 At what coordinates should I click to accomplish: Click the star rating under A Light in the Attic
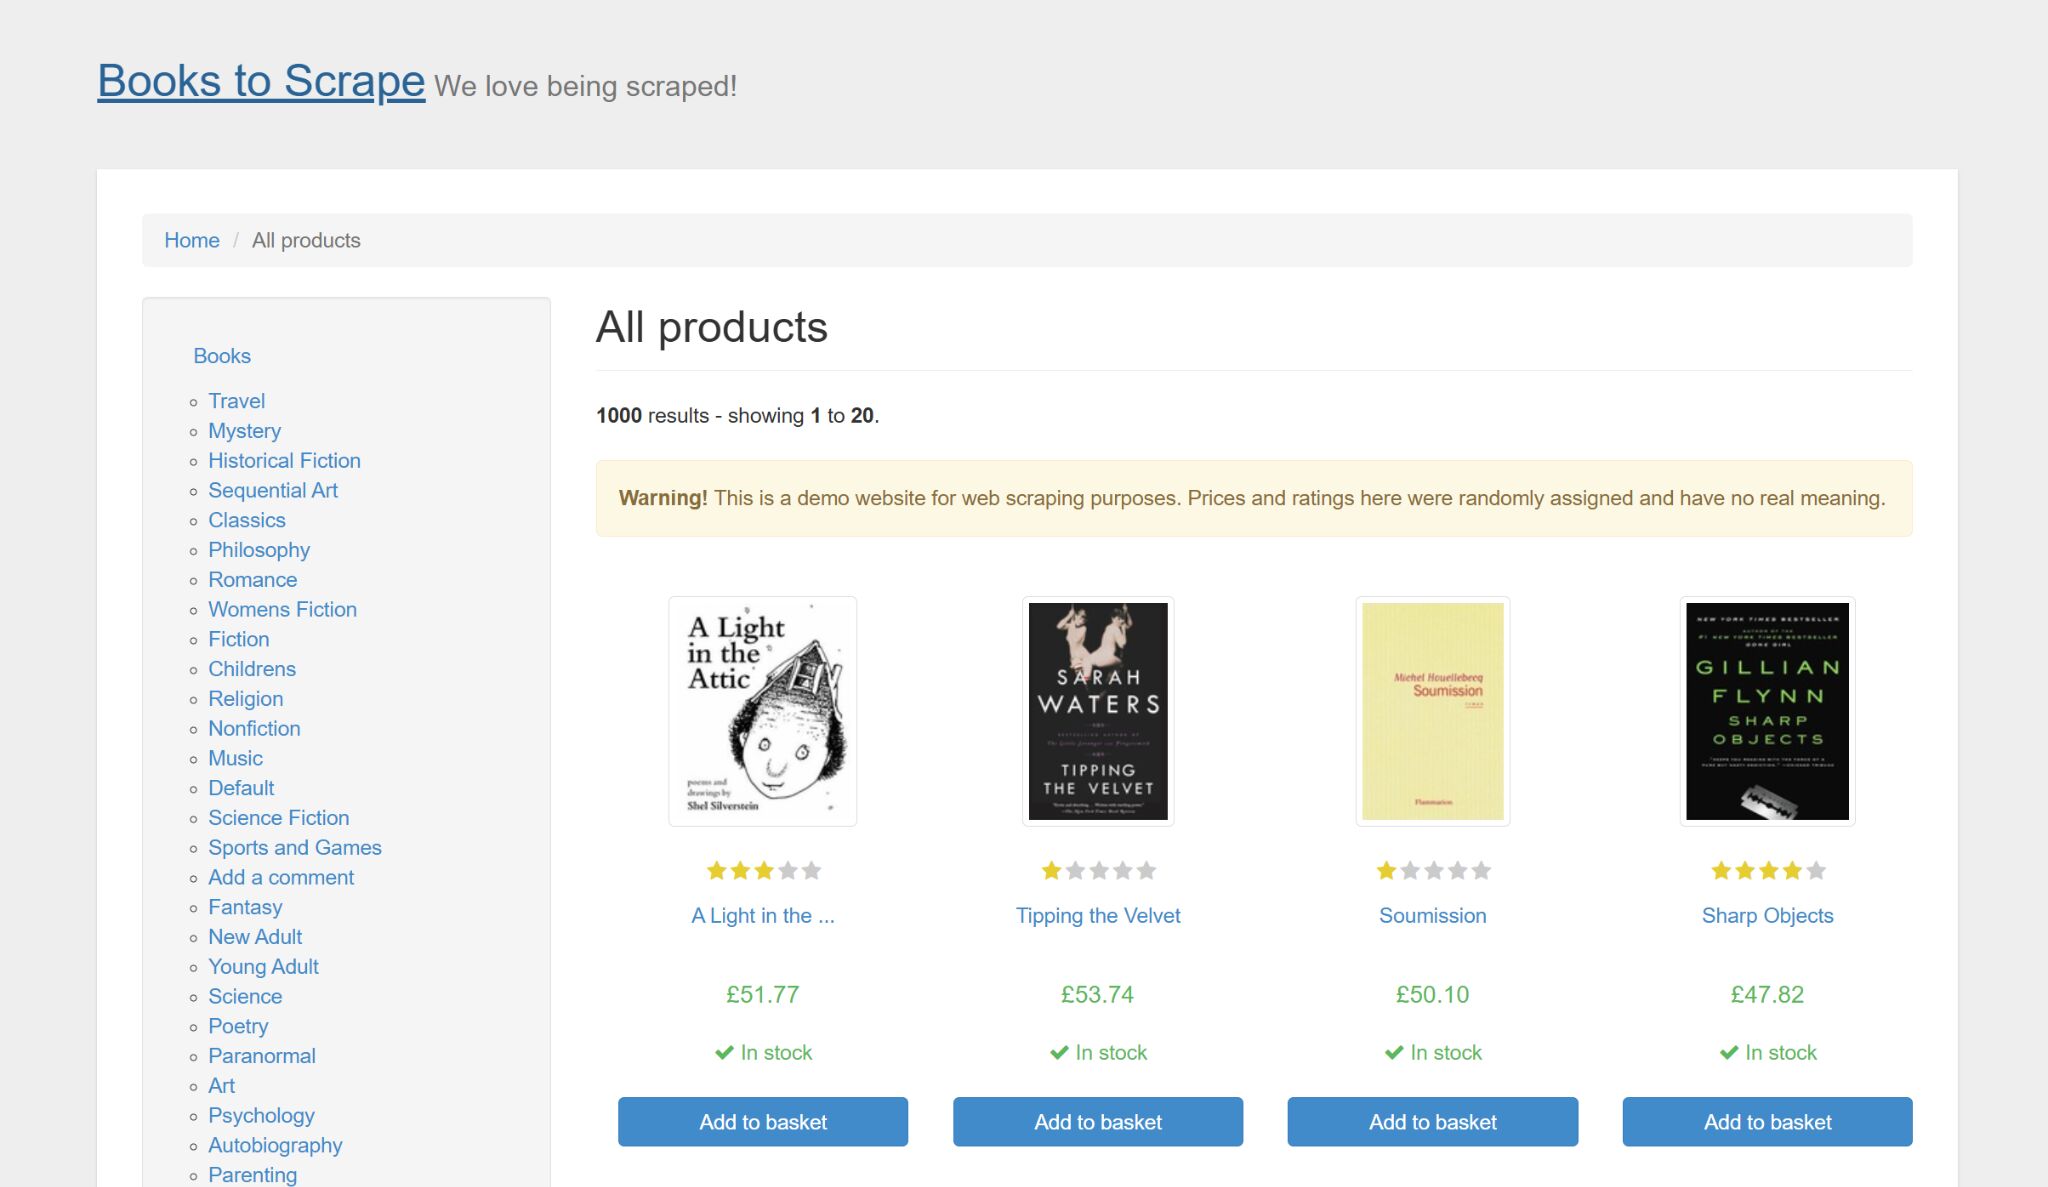763,871
